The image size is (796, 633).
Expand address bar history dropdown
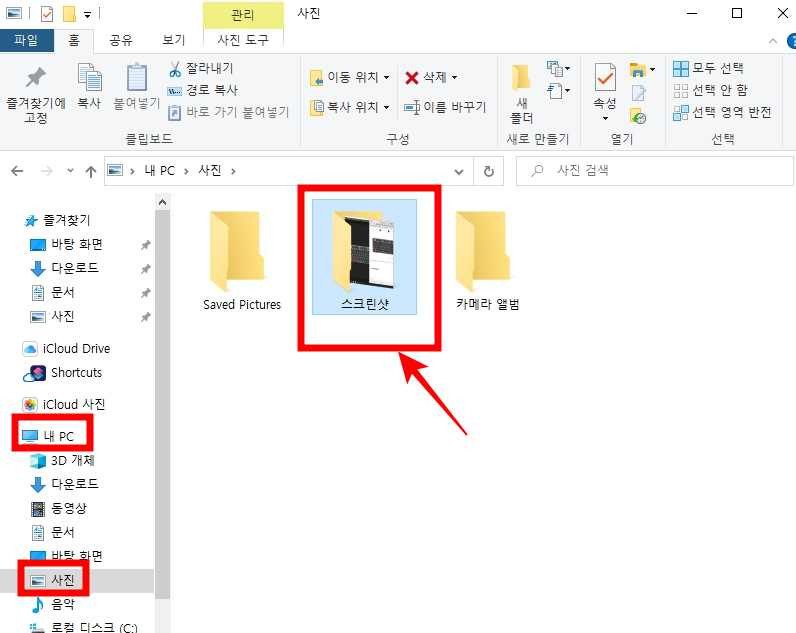click(459, 172)
